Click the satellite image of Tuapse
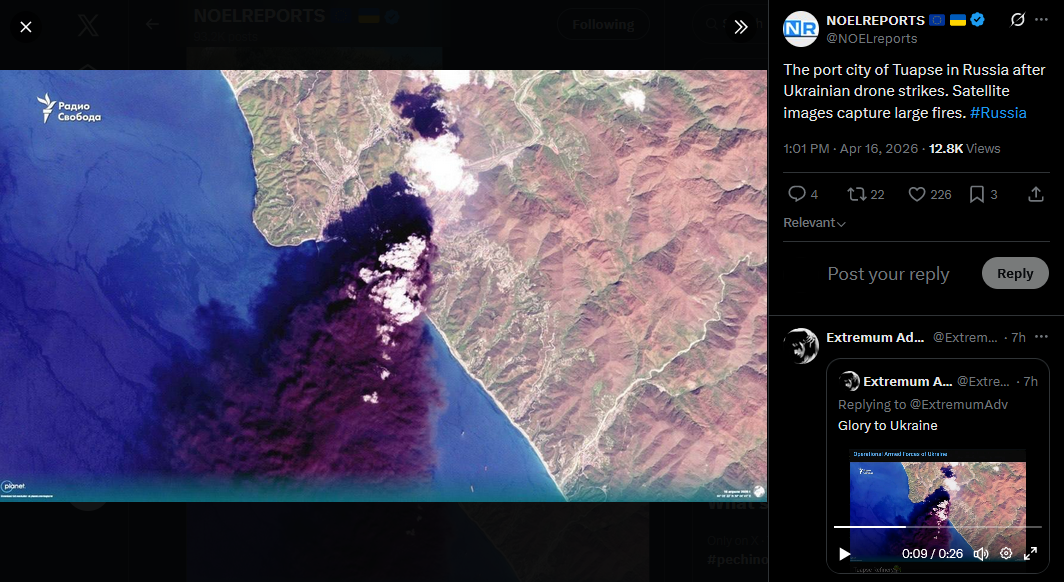The width and height of the screenshot is (1064, 582). (x=383, y=286)
